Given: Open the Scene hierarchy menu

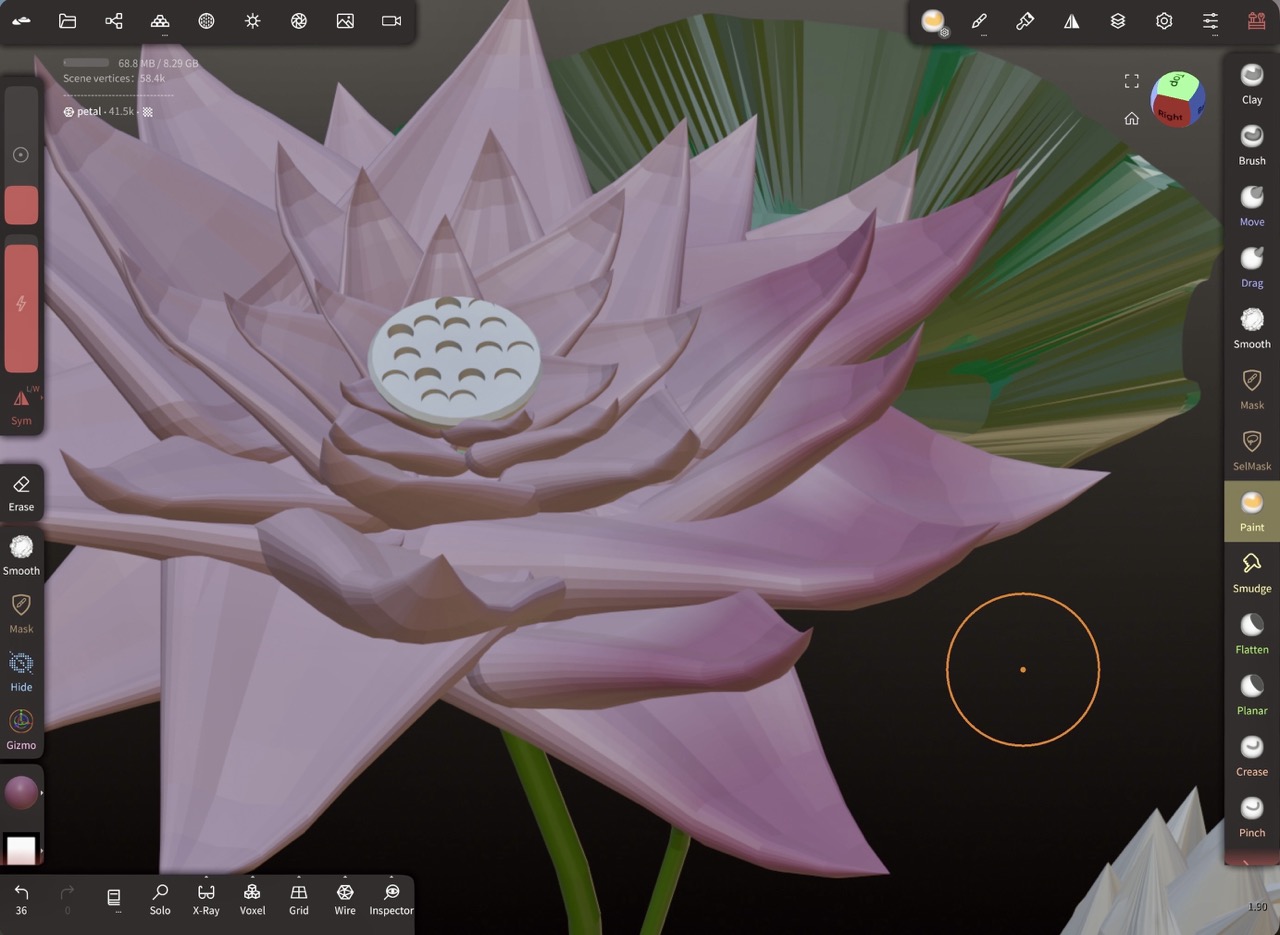Looking at the screenshot, I should [x=114, y=21].
